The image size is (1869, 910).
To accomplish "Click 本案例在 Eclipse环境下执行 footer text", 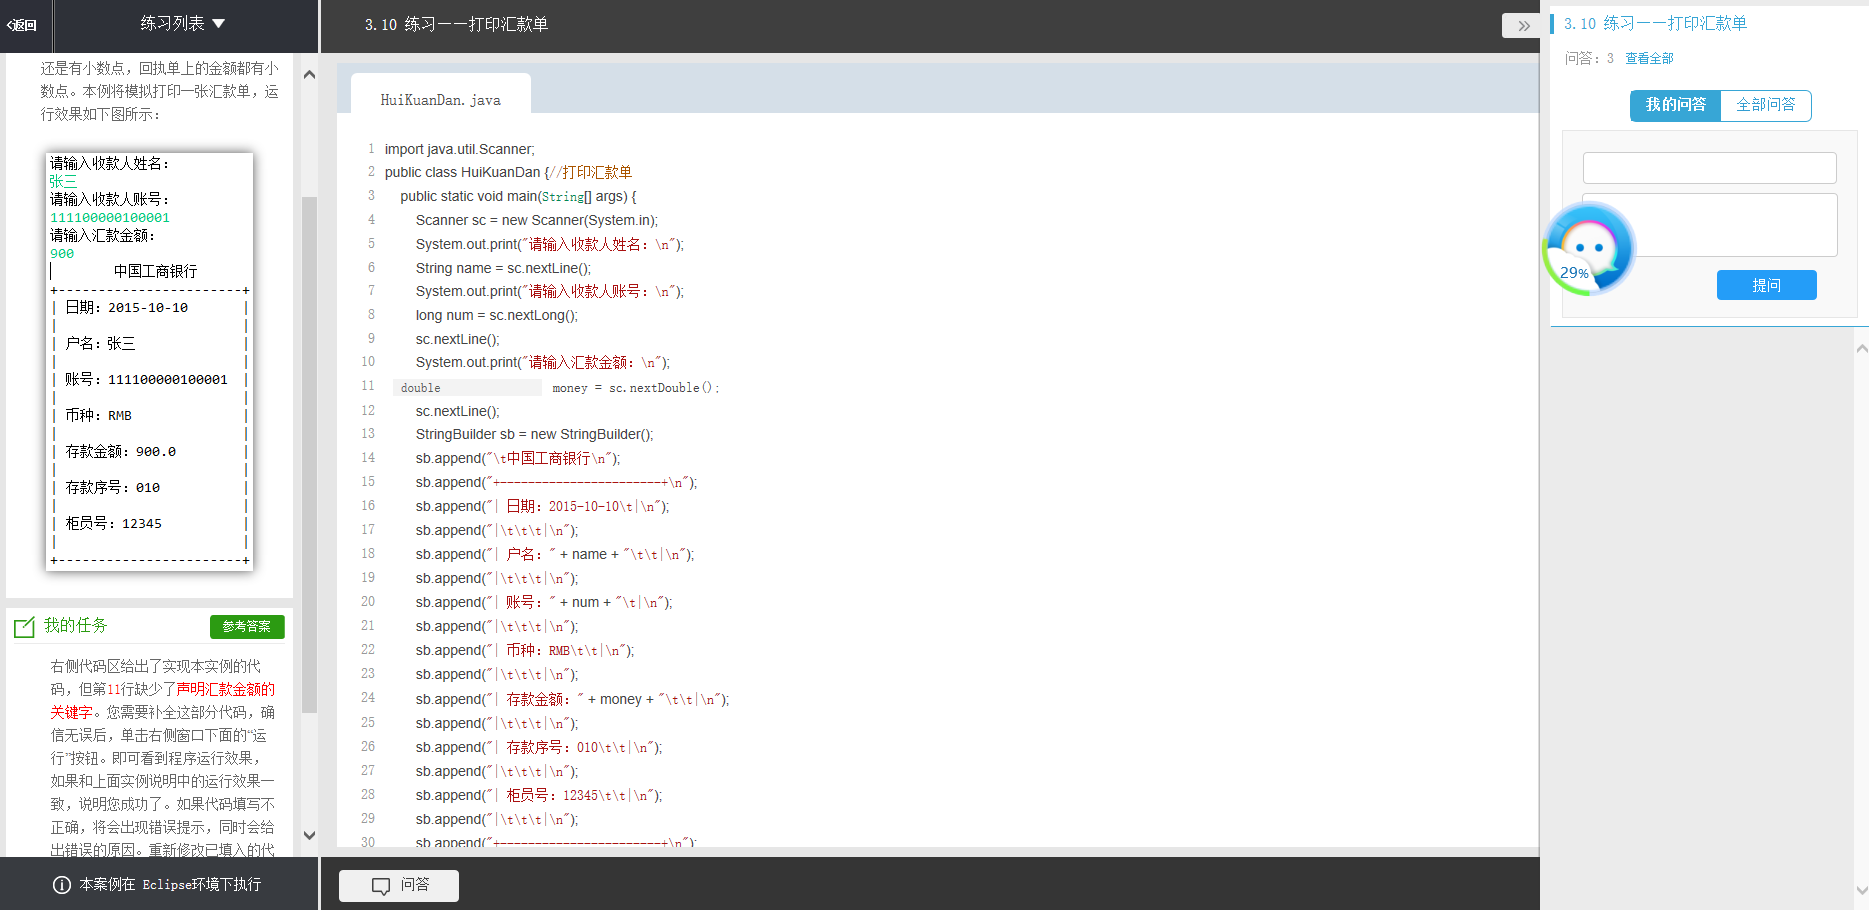I will [x=170, y=885].
